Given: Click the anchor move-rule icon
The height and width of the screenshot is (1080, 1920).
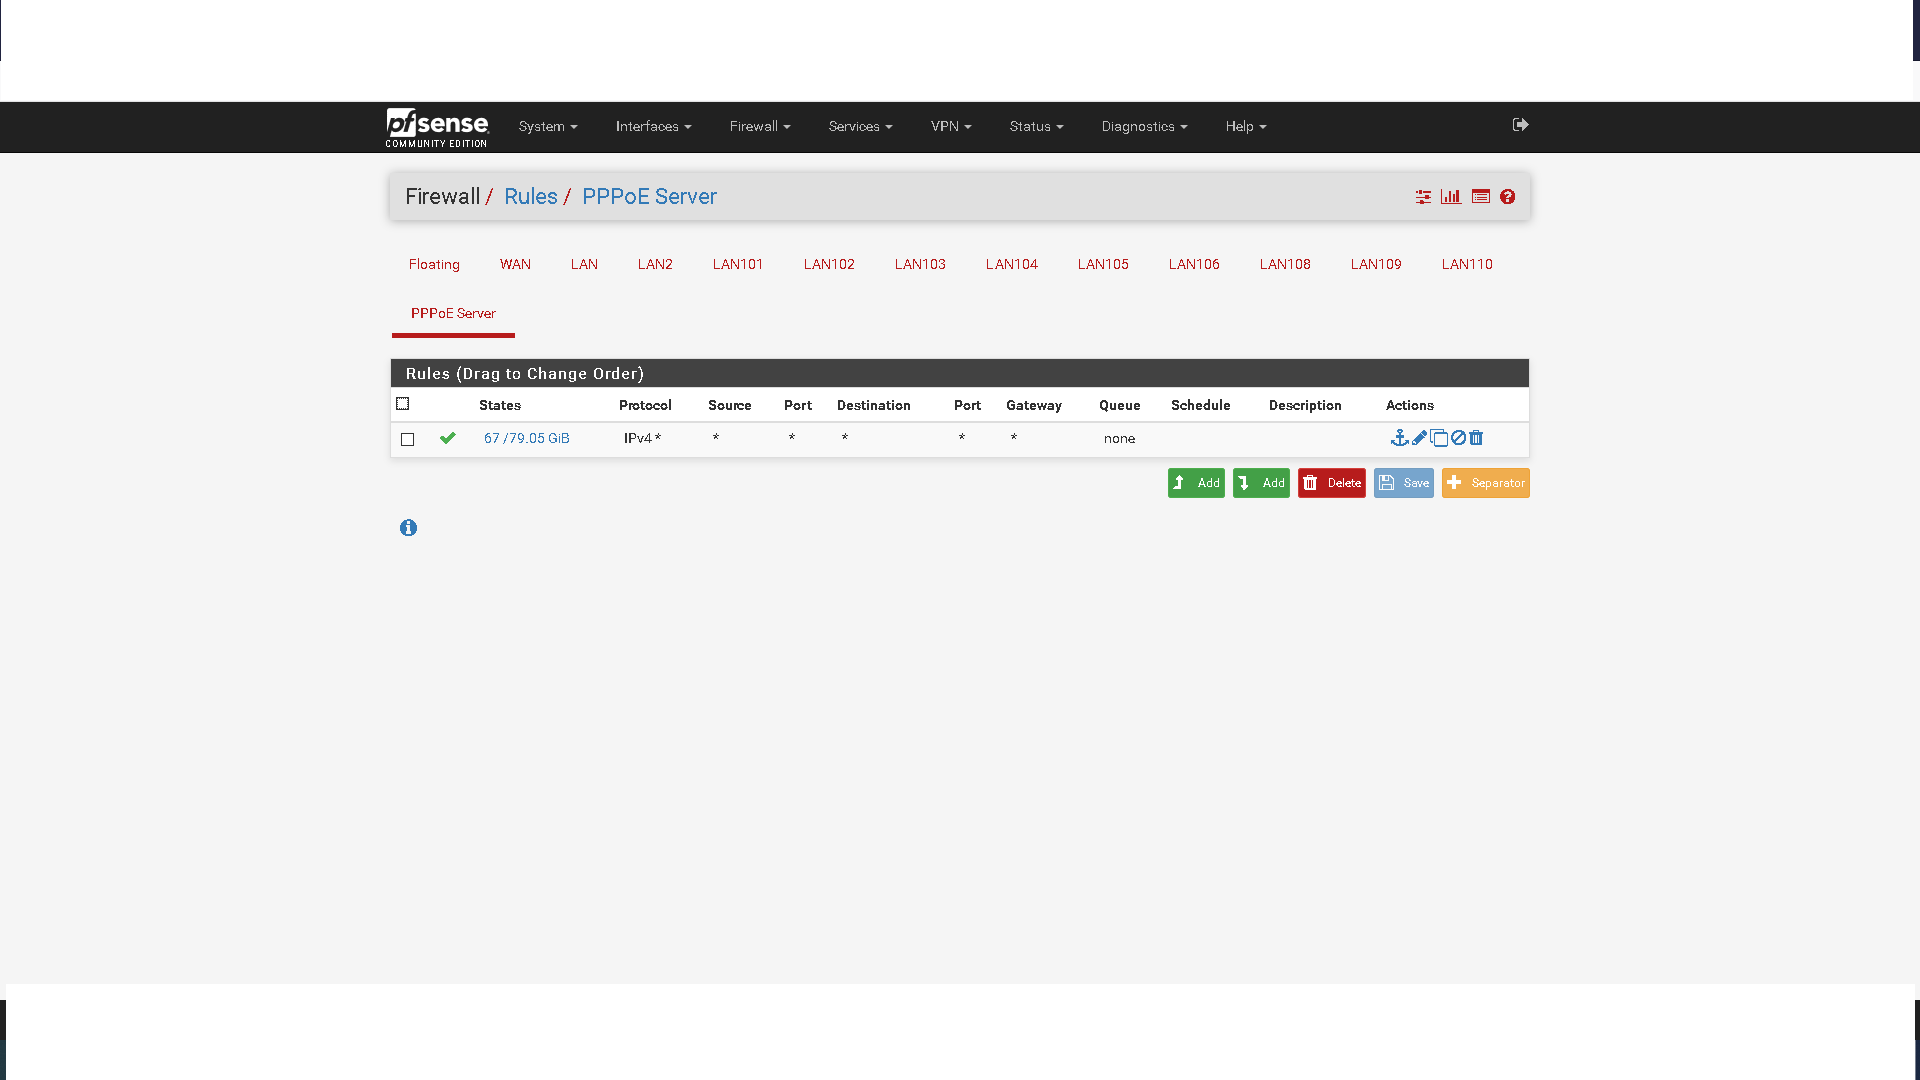Looking at the screenshot, I should pos(1400,438).
